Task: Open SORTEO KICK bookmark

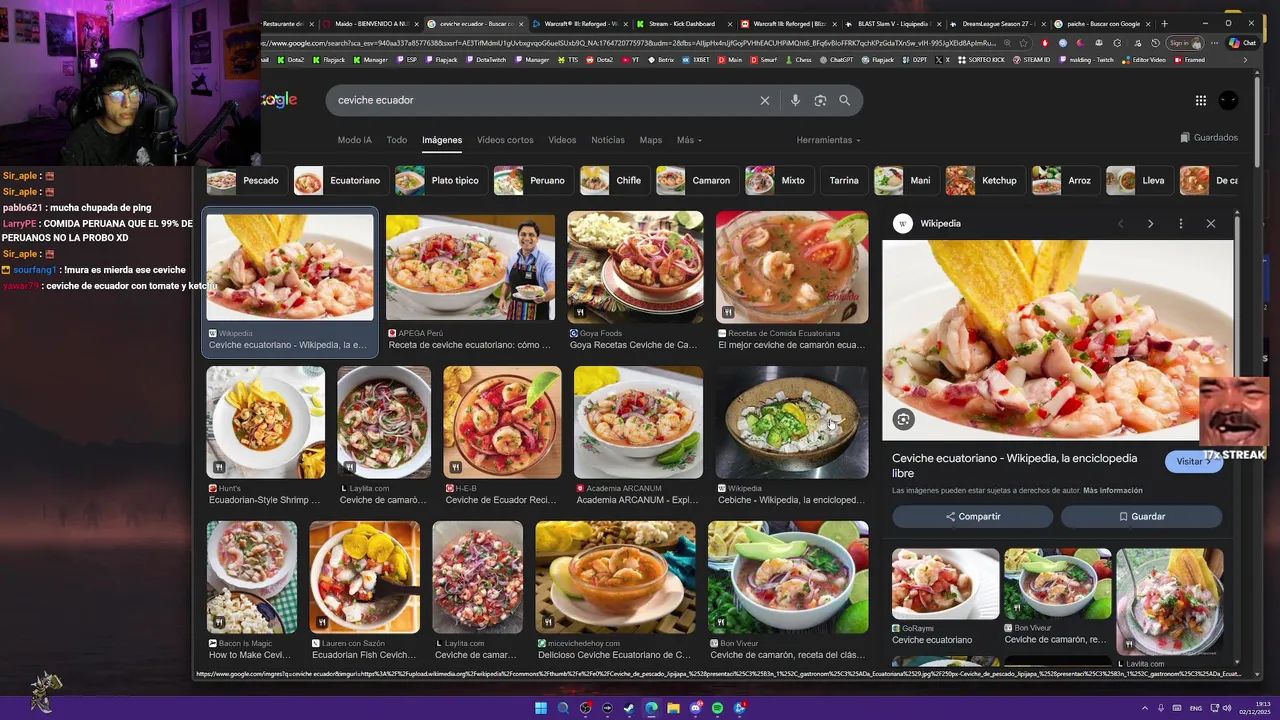Action: point(982,60)
